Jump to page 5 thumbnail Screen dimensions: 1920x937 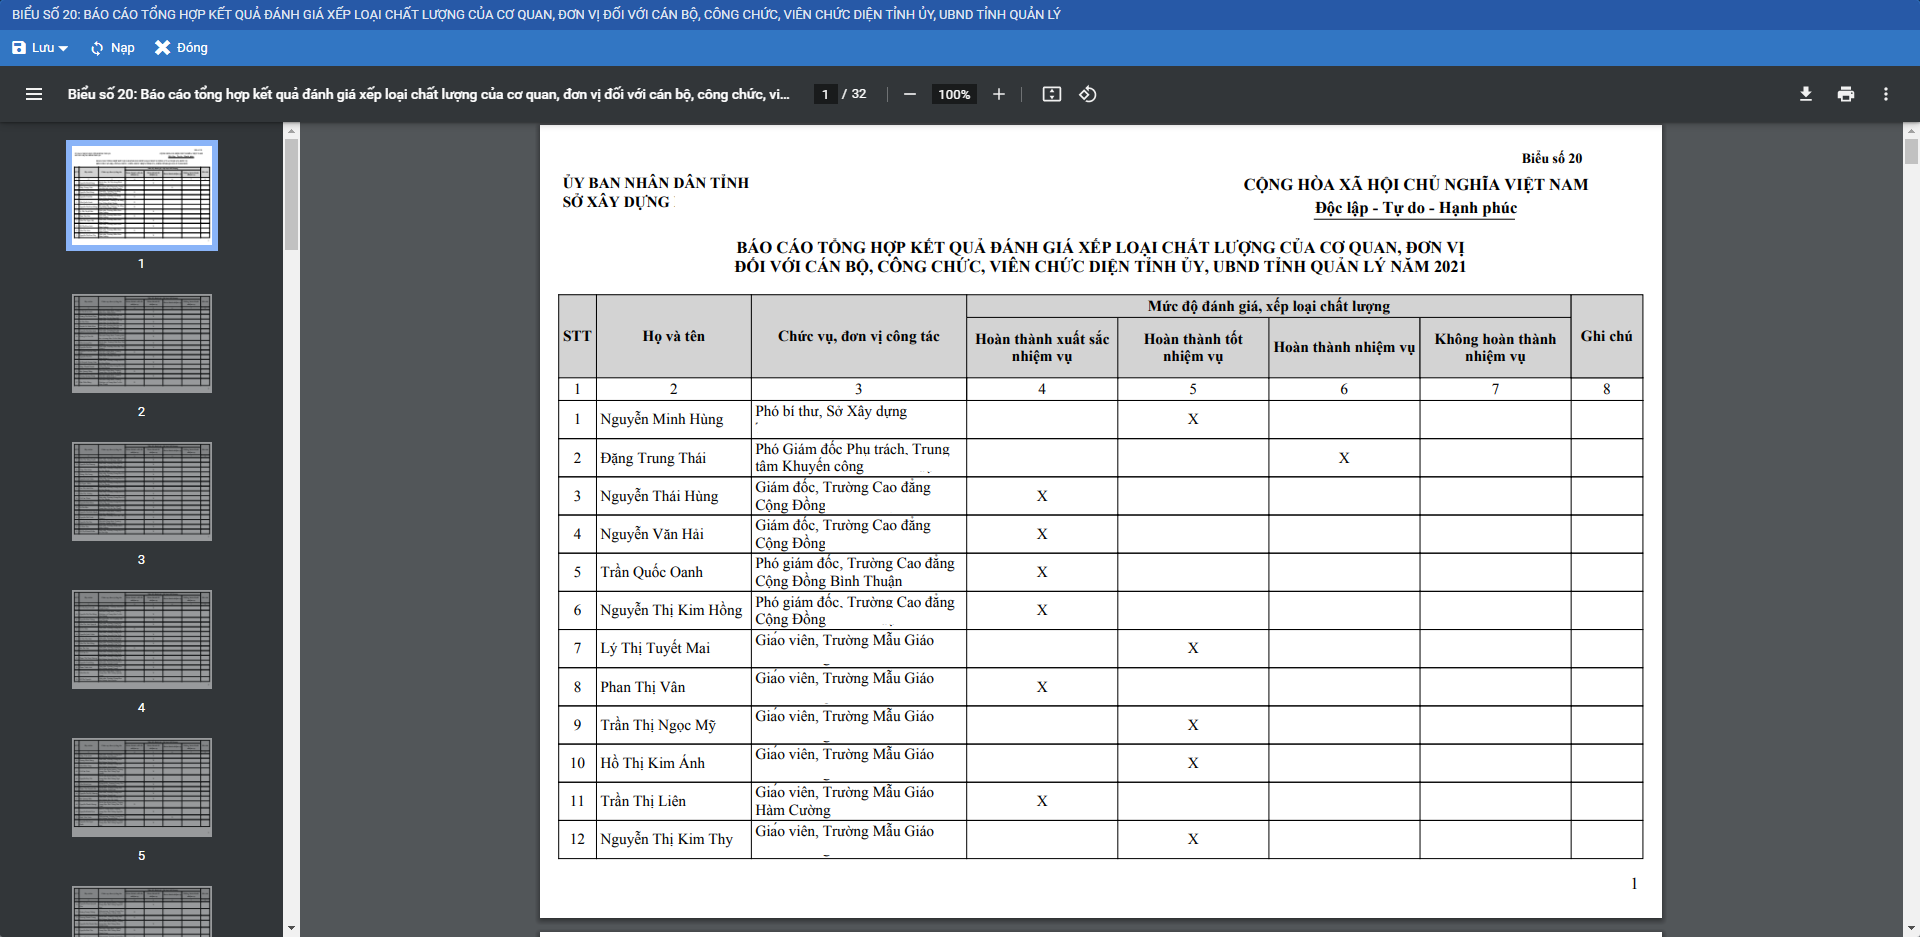(142, 787)
